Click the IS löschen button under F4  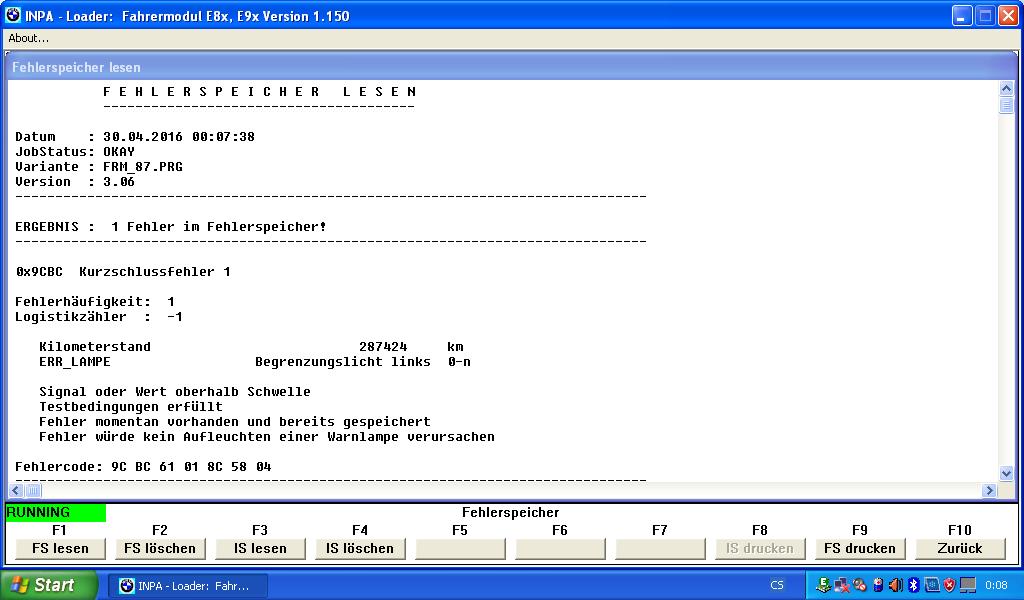click(360, 548)
